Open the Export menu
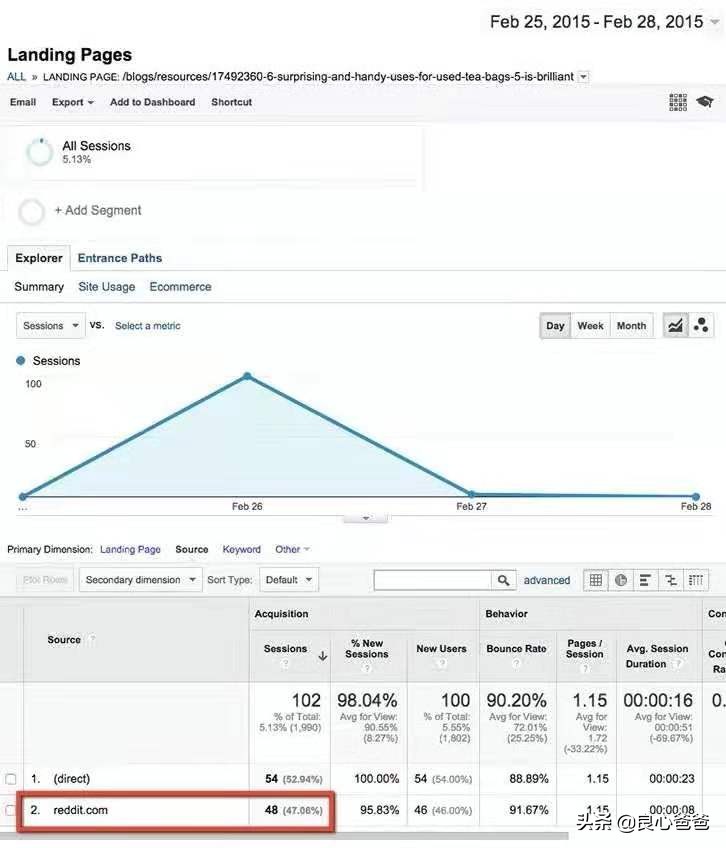 tap(72, 102)
